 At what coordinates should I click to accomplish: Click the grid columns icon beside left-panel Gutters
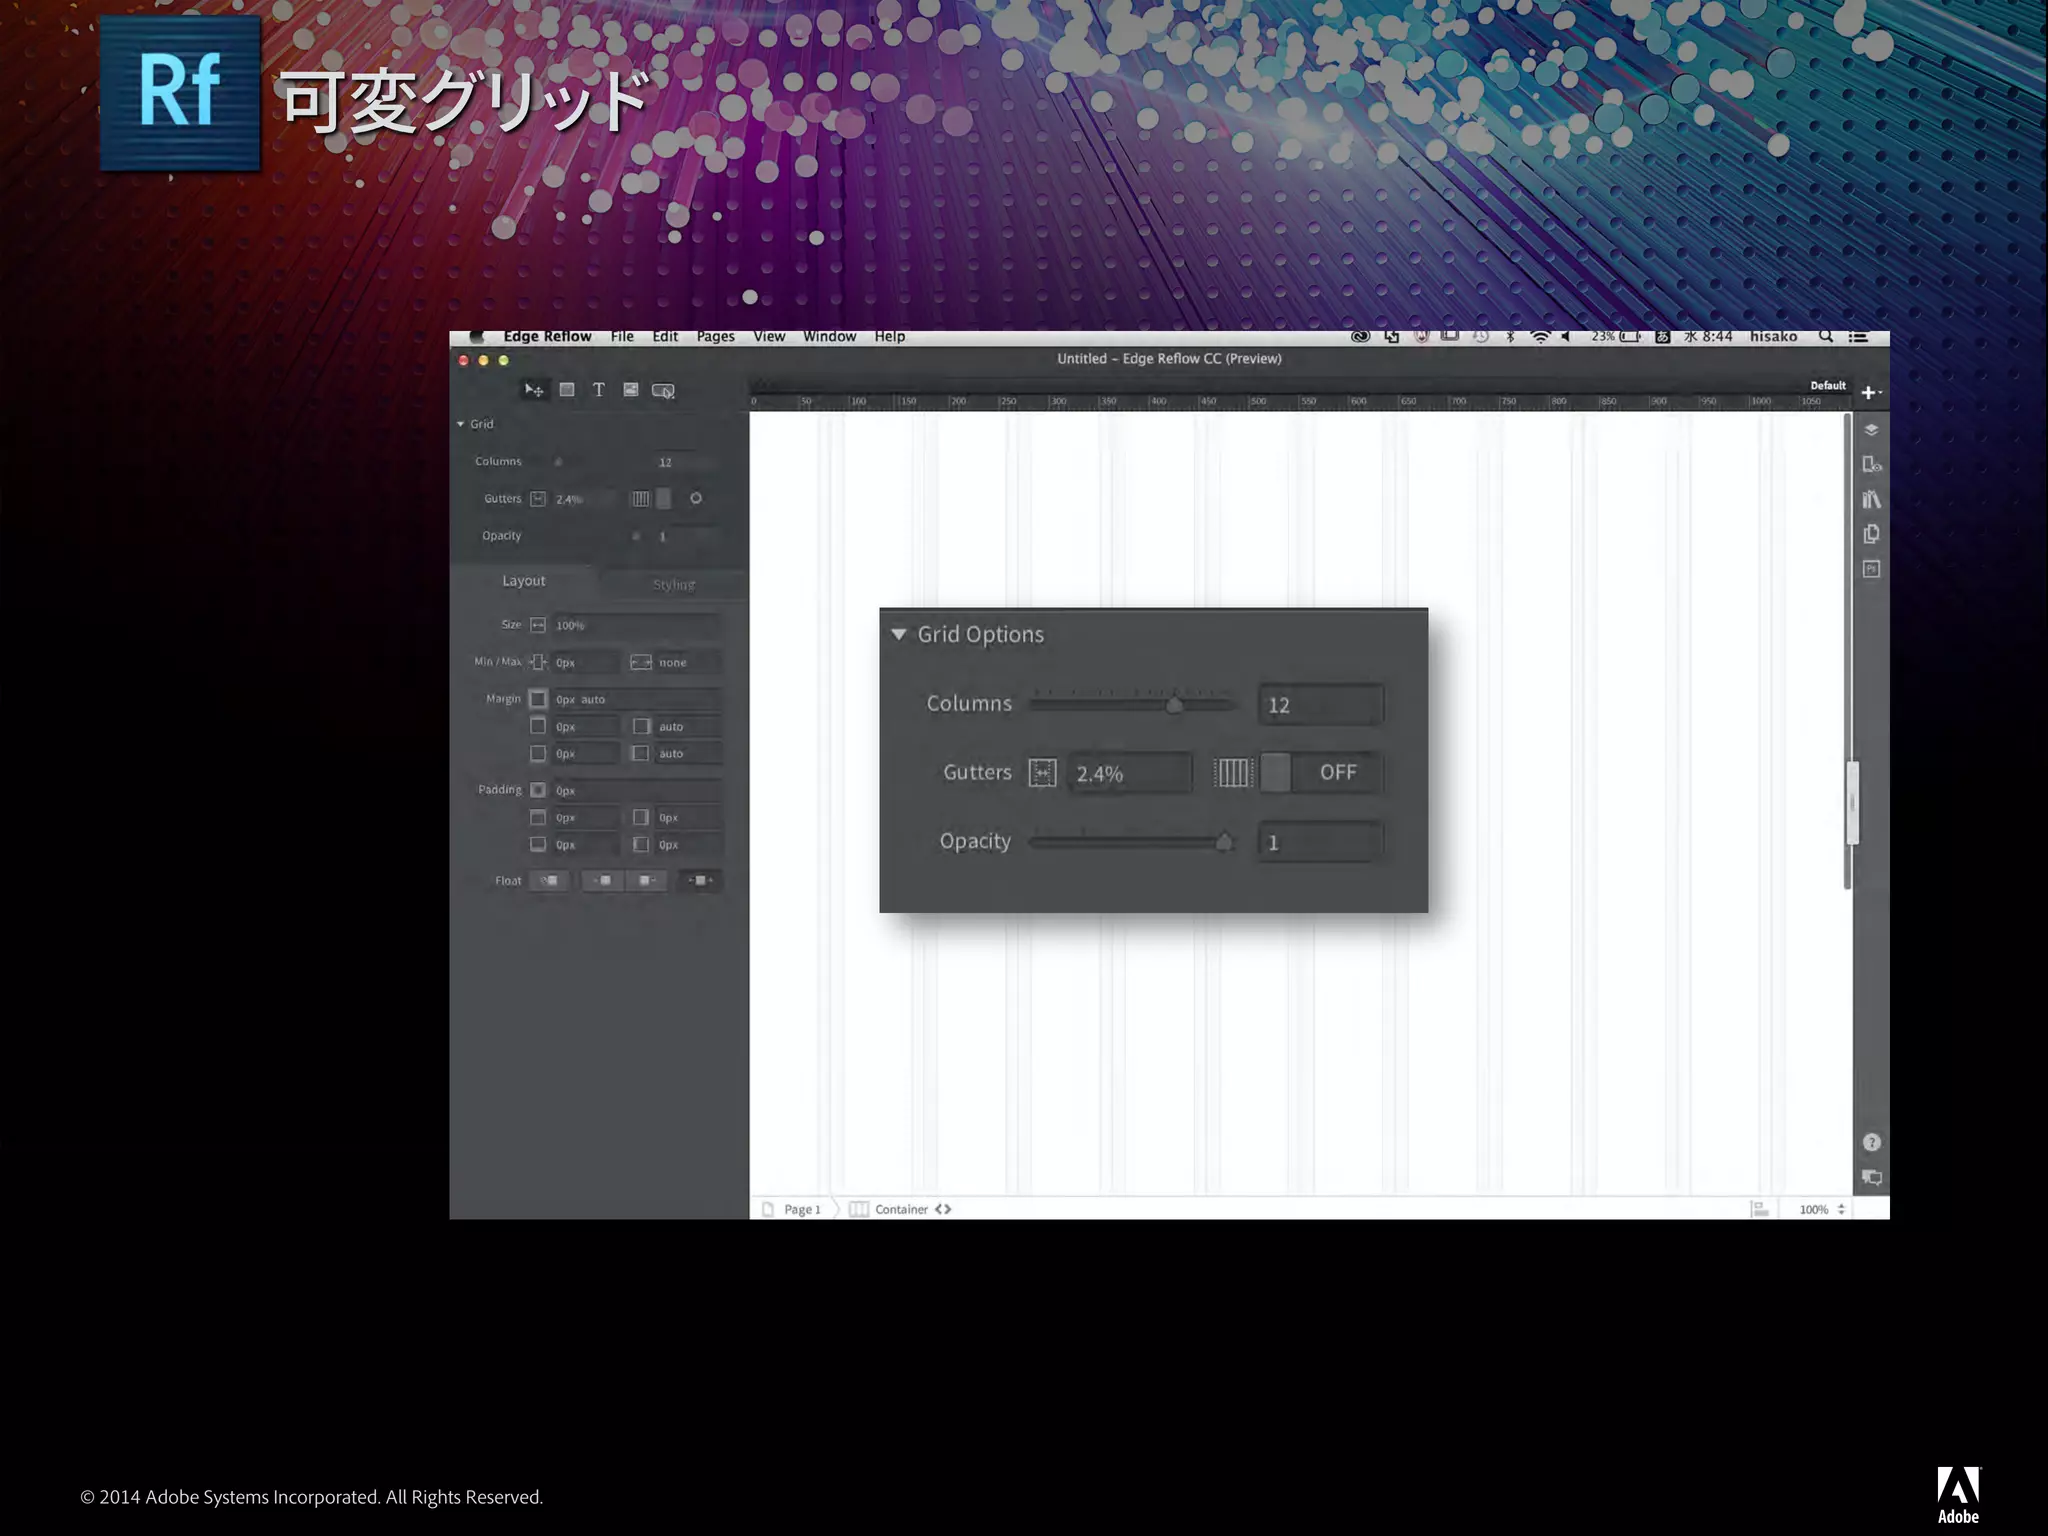(641, 498)
